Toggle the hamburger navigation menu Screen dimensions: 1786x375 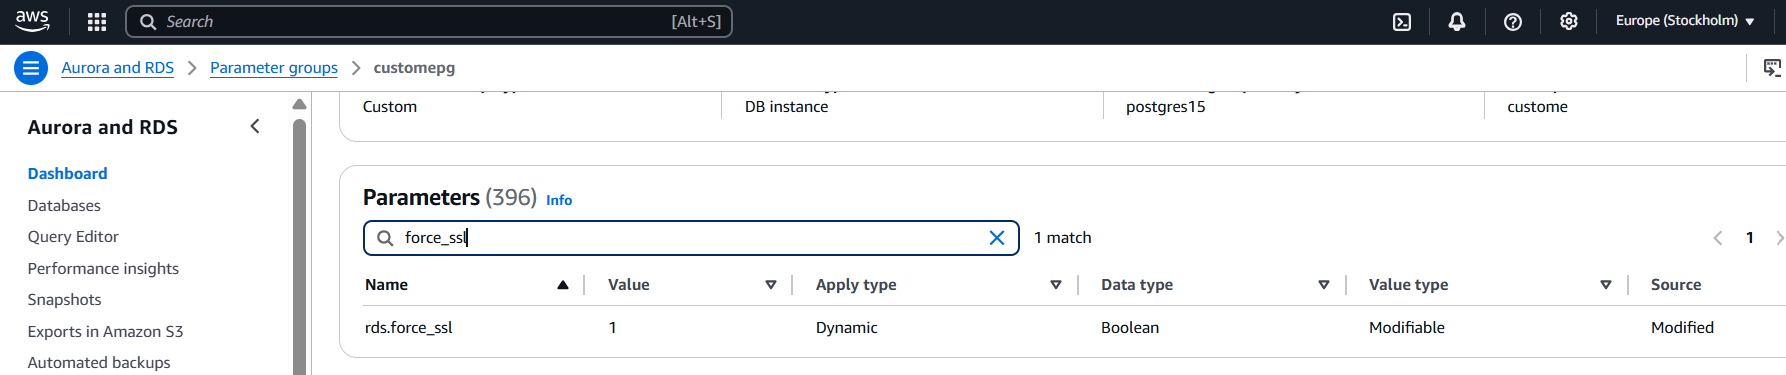point(31,68)
